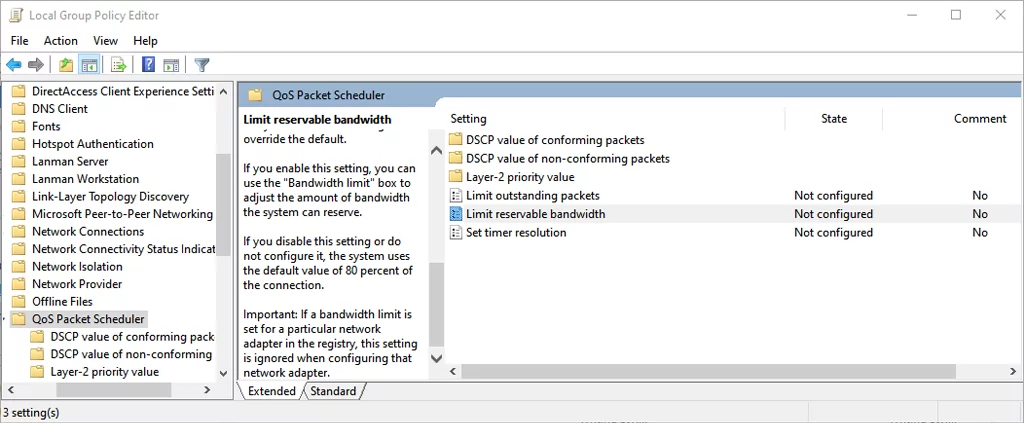Open the File menu

(20, 40)
